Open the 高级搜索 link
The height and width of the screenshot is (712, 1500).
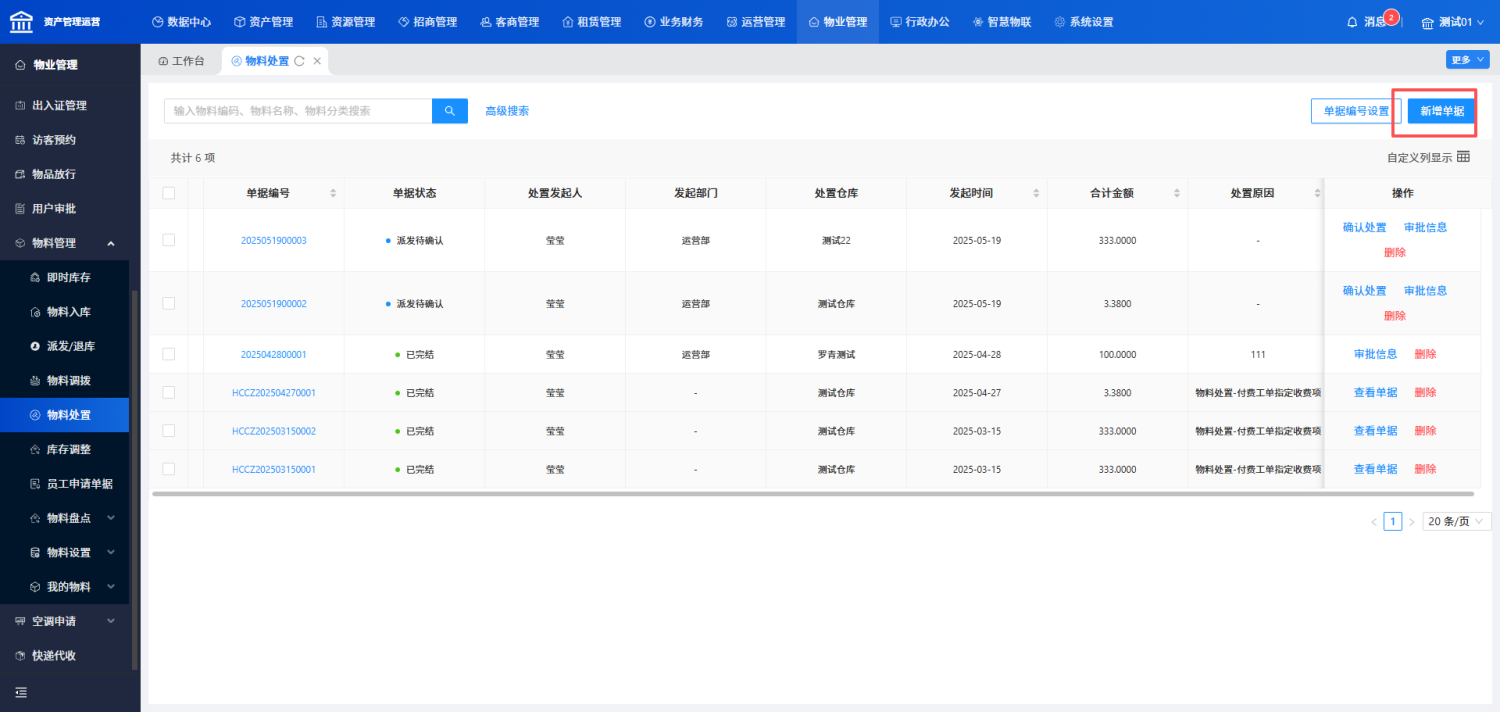pos(507,111)
